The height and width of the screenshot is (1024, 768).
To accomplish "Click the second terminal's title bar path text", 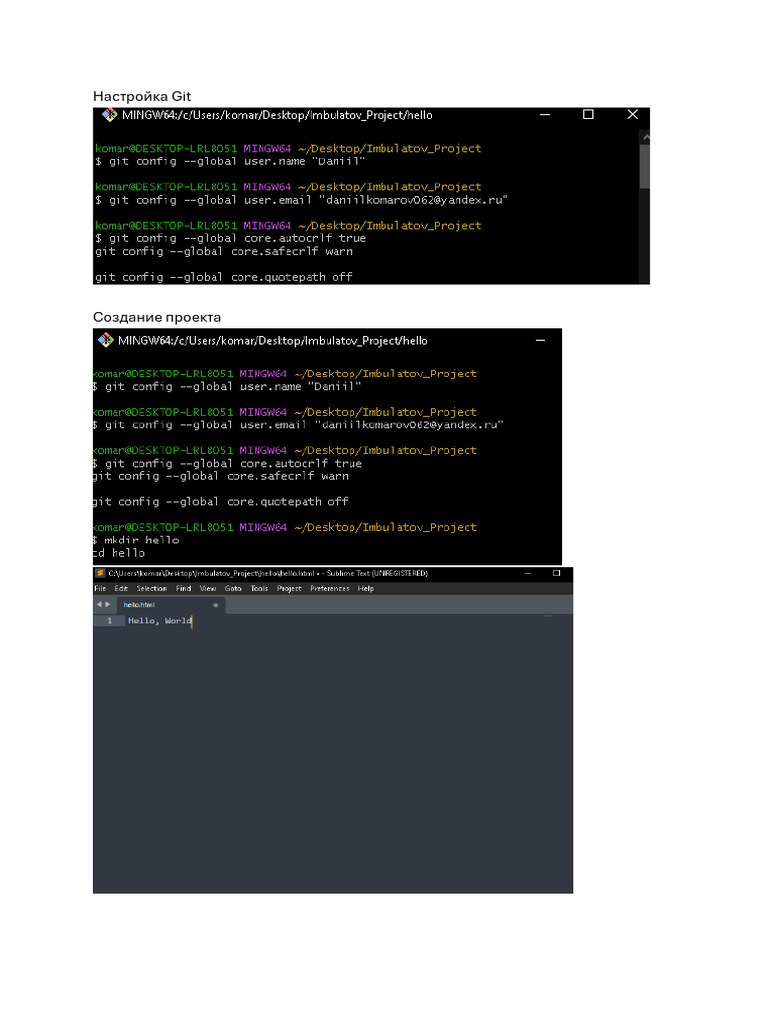I will [273, 341].
